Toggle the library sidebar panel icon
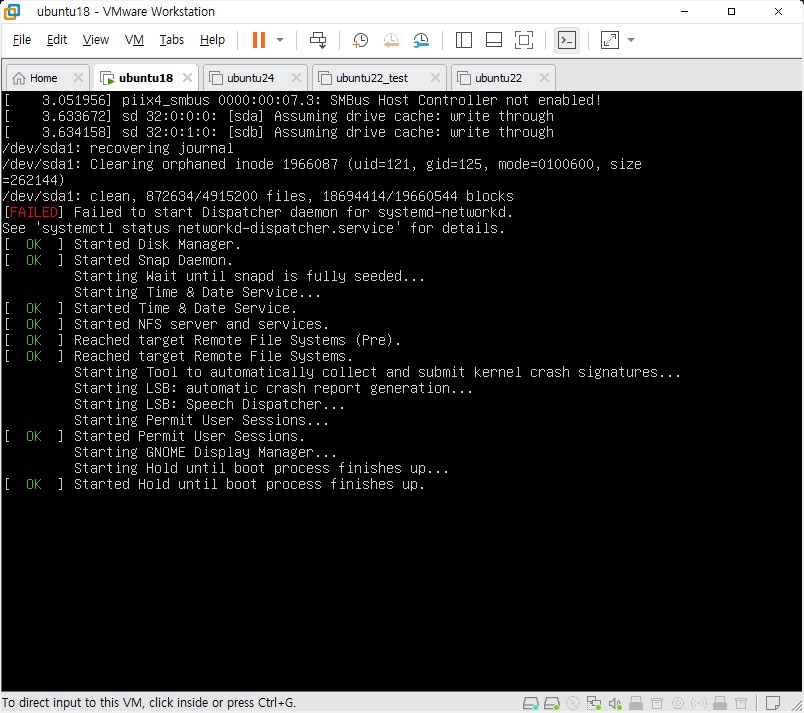This screenshot has width=804, height=713. coord(464,40)
